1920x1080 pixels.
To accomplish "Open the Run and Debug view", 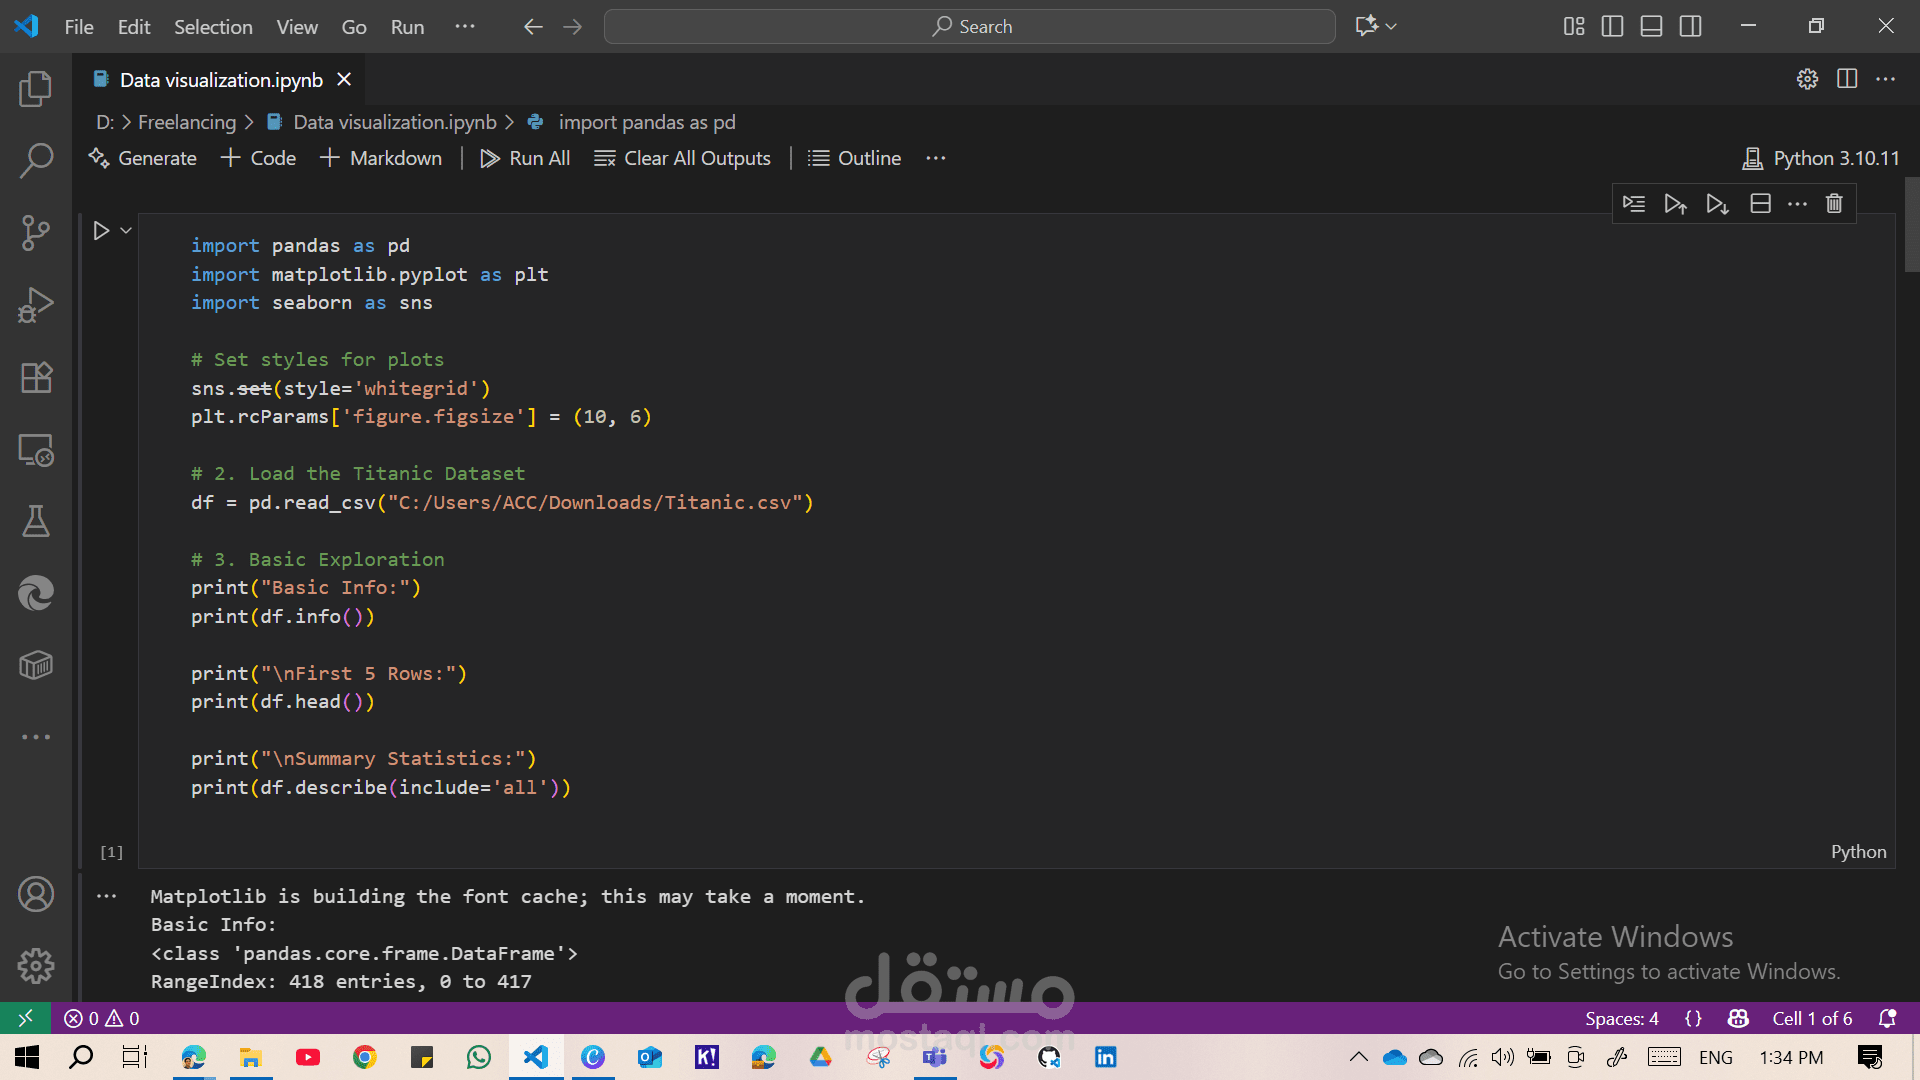I will click(x=36, y=305).
